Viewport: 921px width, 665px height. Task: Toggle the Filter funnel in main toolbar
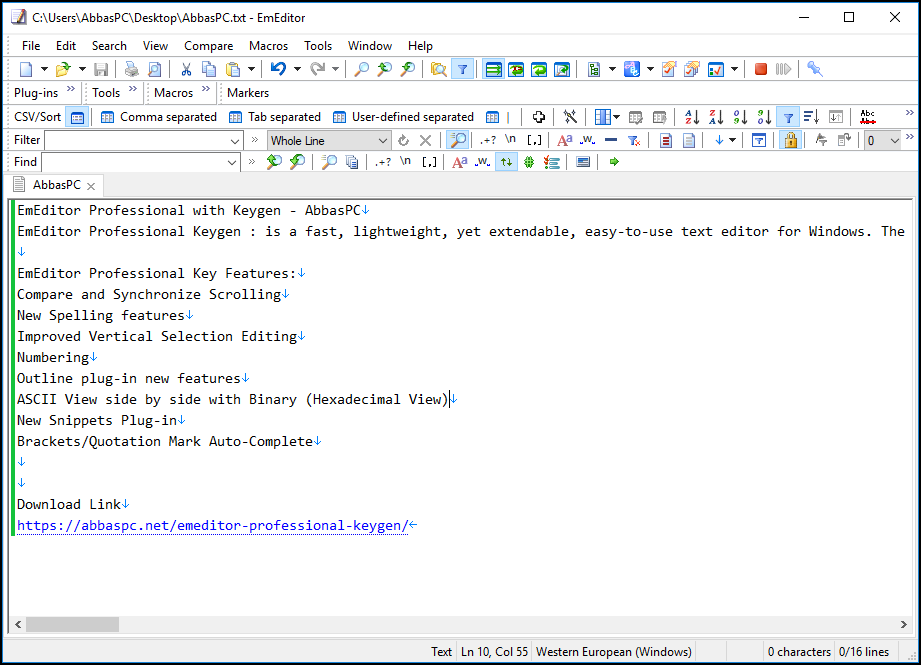point(463,69)
